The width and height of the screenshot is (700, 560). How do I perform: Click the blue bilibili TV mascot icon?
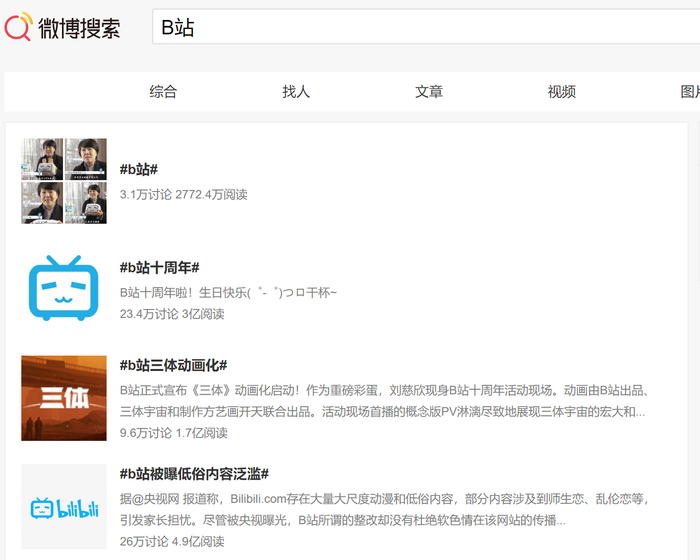(x=64, y=288)
